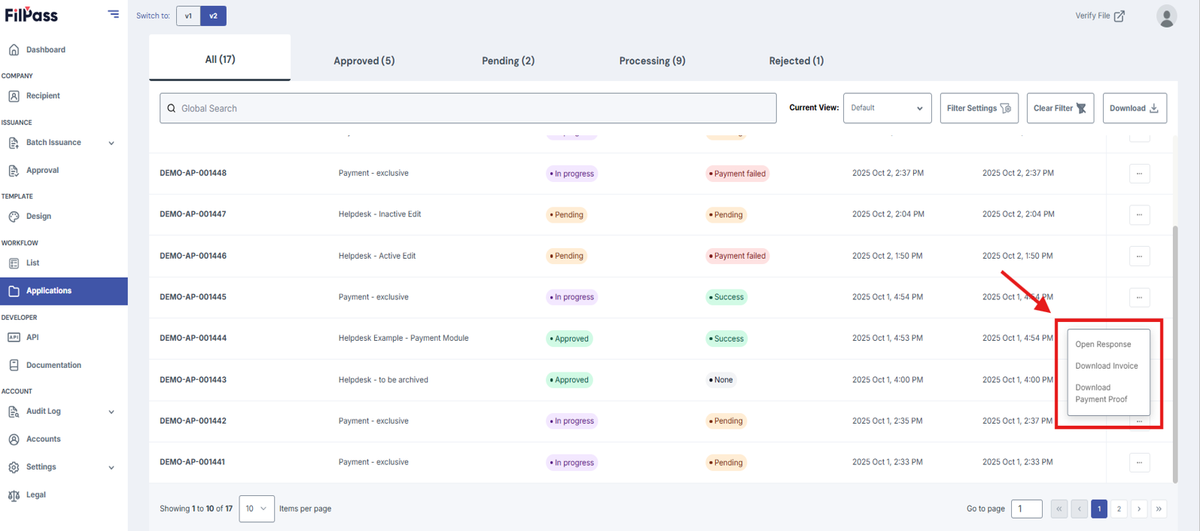Click the Pending status badge for DEMO-AP-001447

tap(566, 214)
